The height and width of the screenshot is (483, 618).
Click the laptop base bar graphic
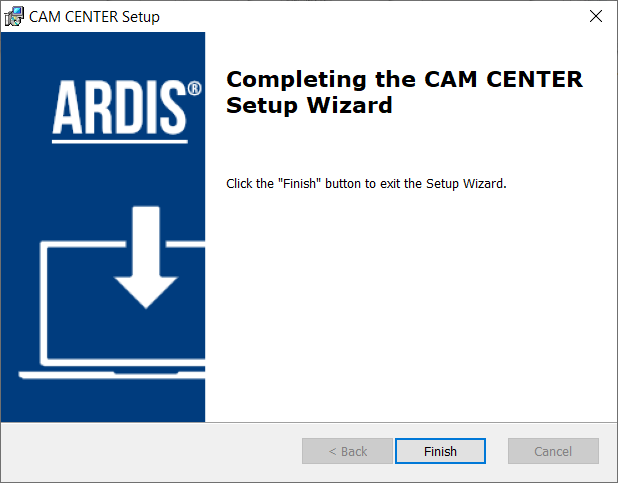pos(112,375)
